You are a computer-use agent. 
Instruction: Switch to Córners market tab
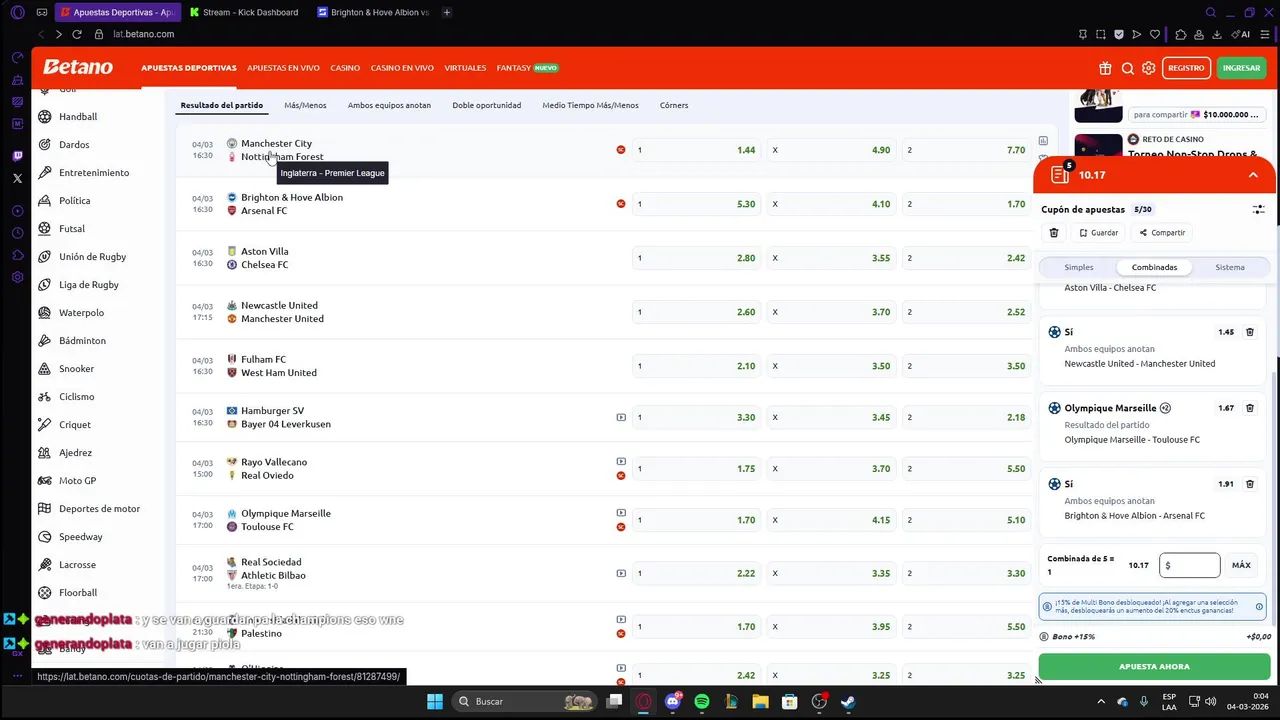[x=674, y=105]
